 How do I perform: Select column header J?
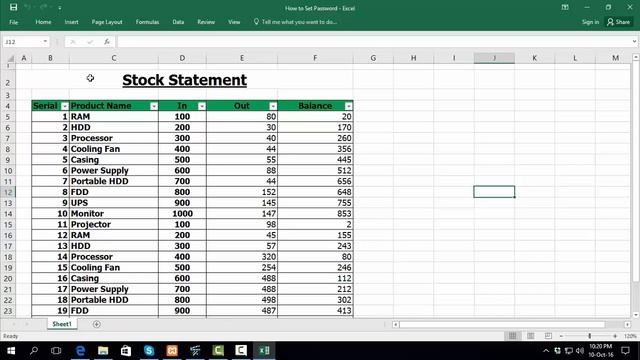click(x=494, y=58)
